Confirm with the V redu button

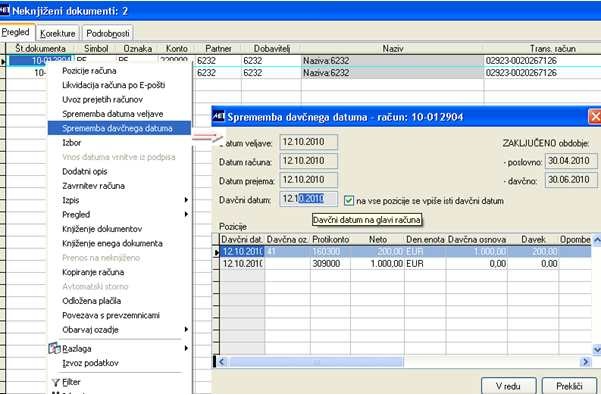508,386
